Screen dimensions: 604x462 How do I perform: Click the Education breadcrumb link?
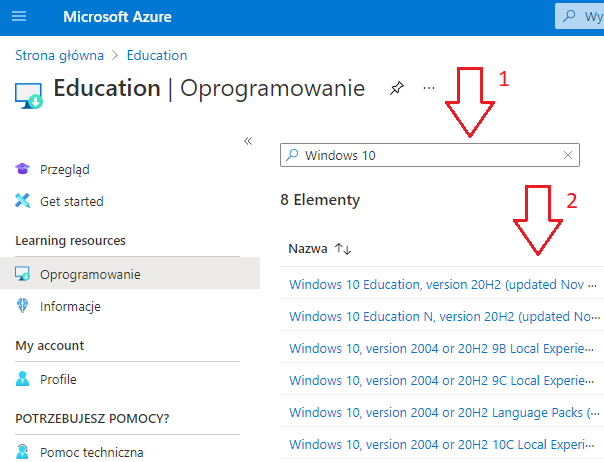pos(157,55)
